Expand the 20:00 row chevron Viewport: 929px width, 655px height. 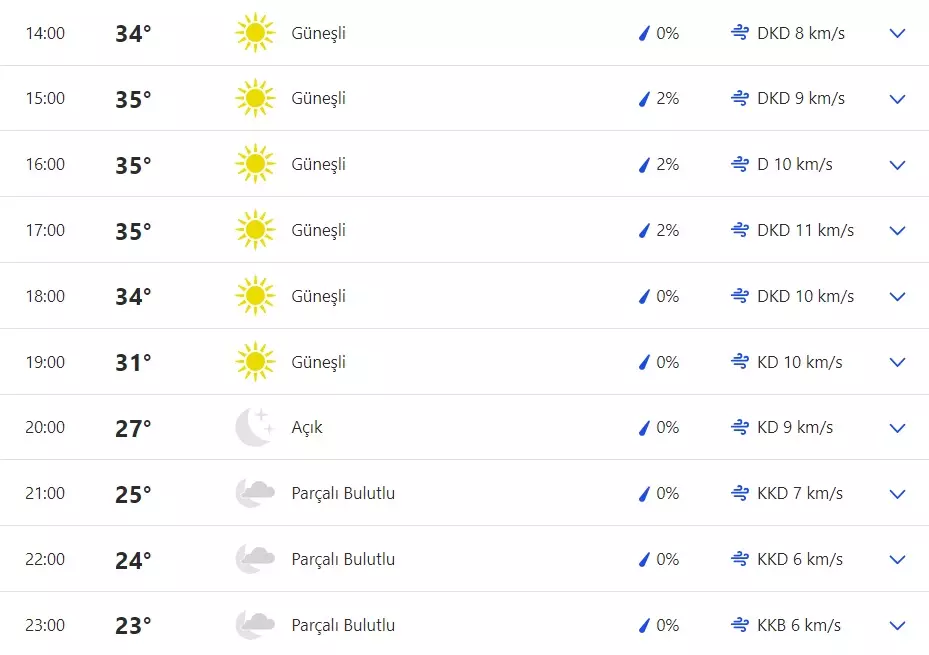tap(897, 428)
